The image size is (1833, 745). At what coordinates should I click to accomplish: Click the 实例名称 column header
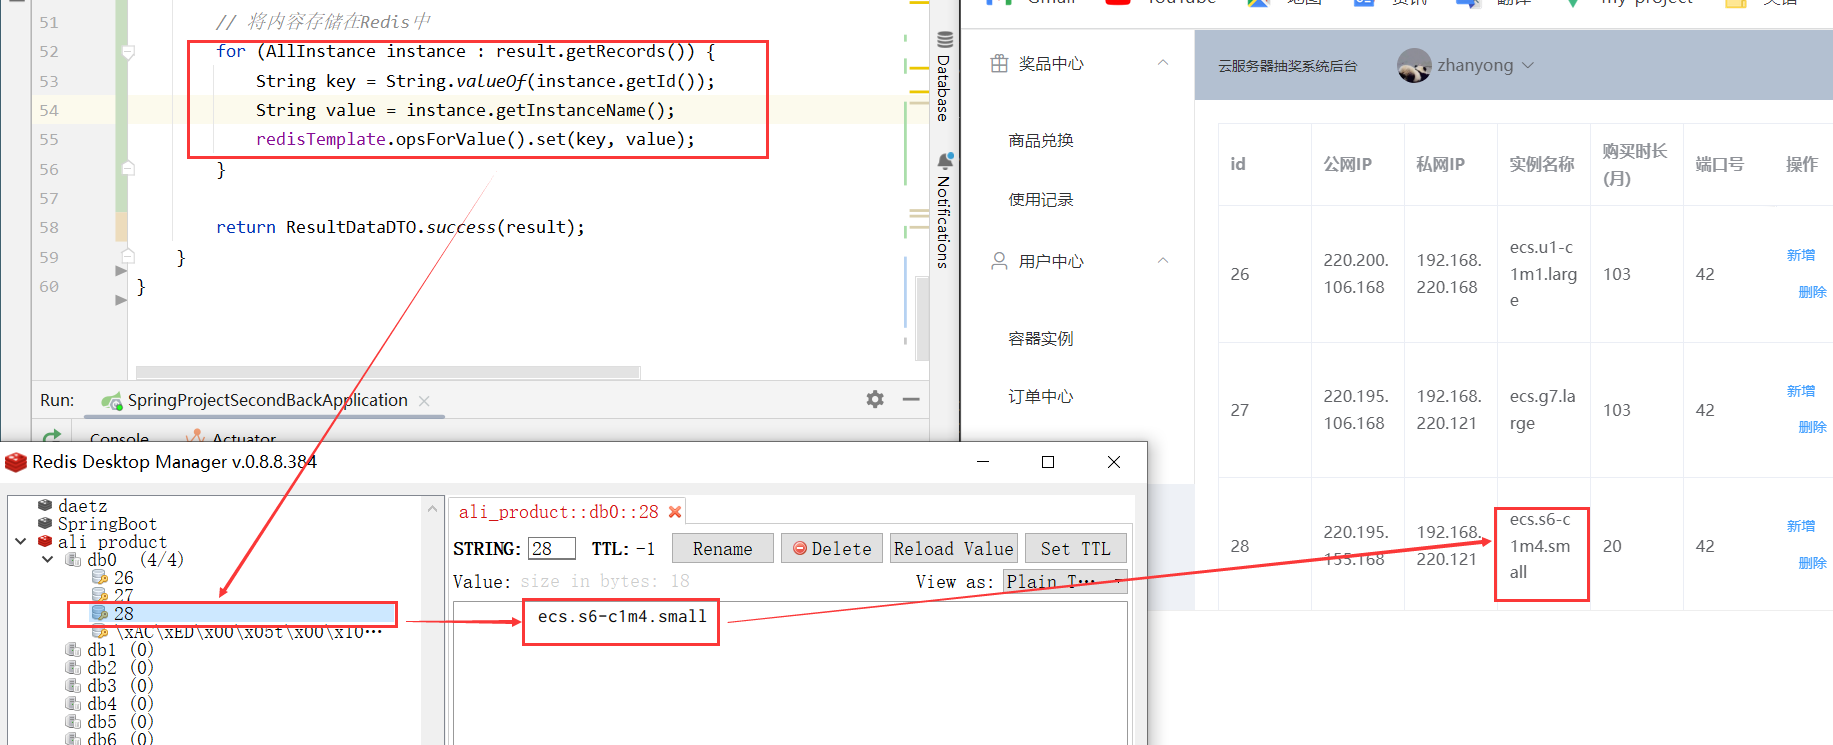[x=1541, y=164]
